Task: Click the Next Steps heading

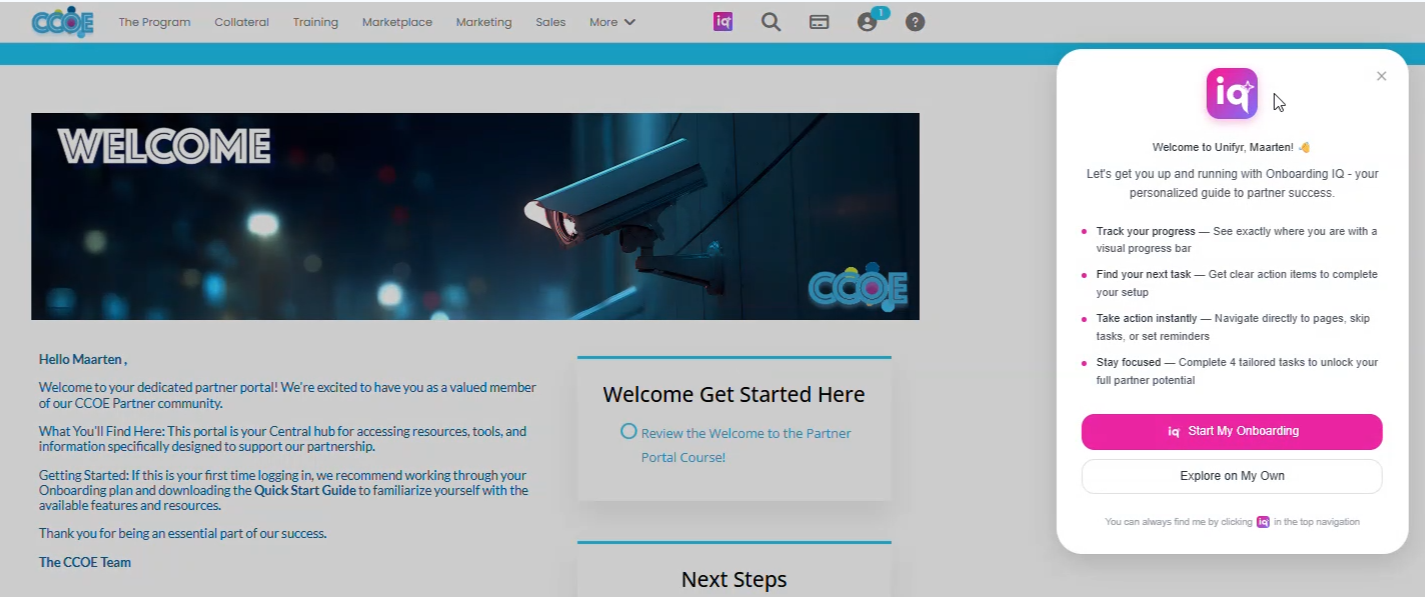Action: tap(733, 579)
